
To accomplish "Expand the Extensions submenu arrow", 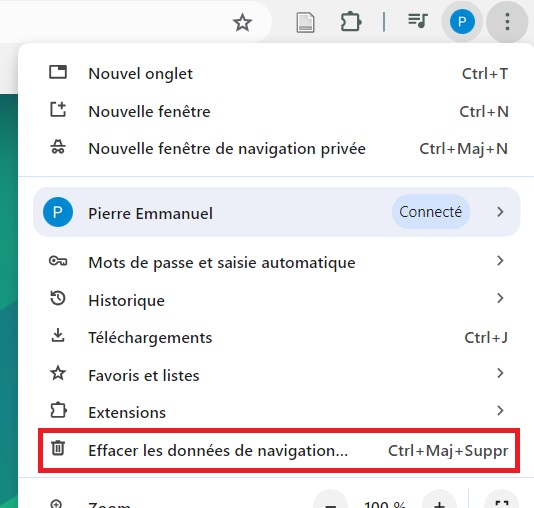I will point(500,411).
